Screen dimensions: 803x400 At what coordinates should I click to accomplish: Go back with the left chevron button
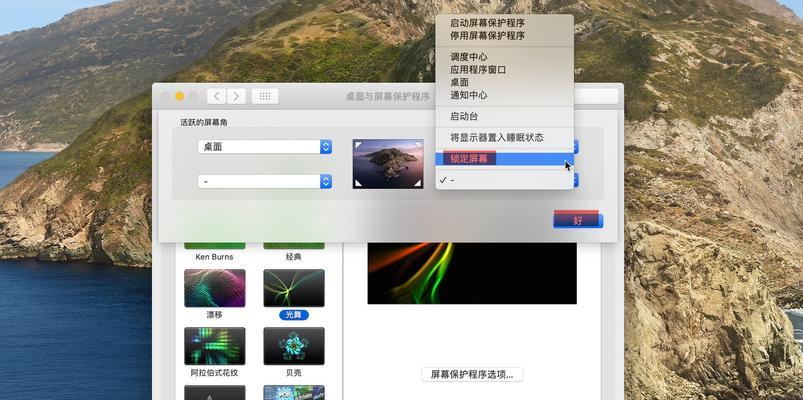pos(217,96)
